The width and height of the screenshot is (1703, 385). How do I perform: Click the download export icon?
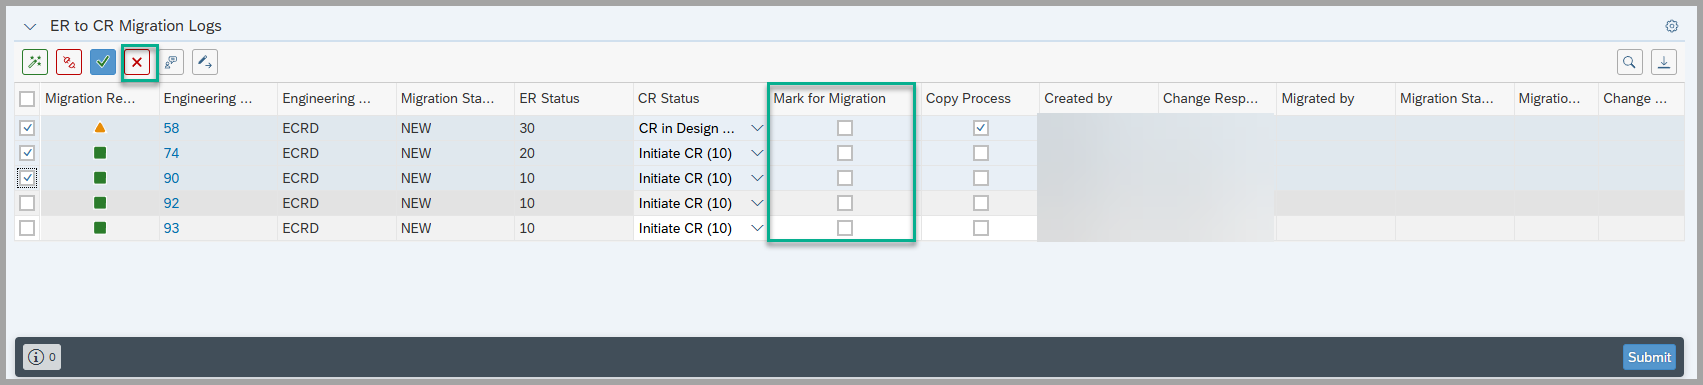click(1664, 62)
